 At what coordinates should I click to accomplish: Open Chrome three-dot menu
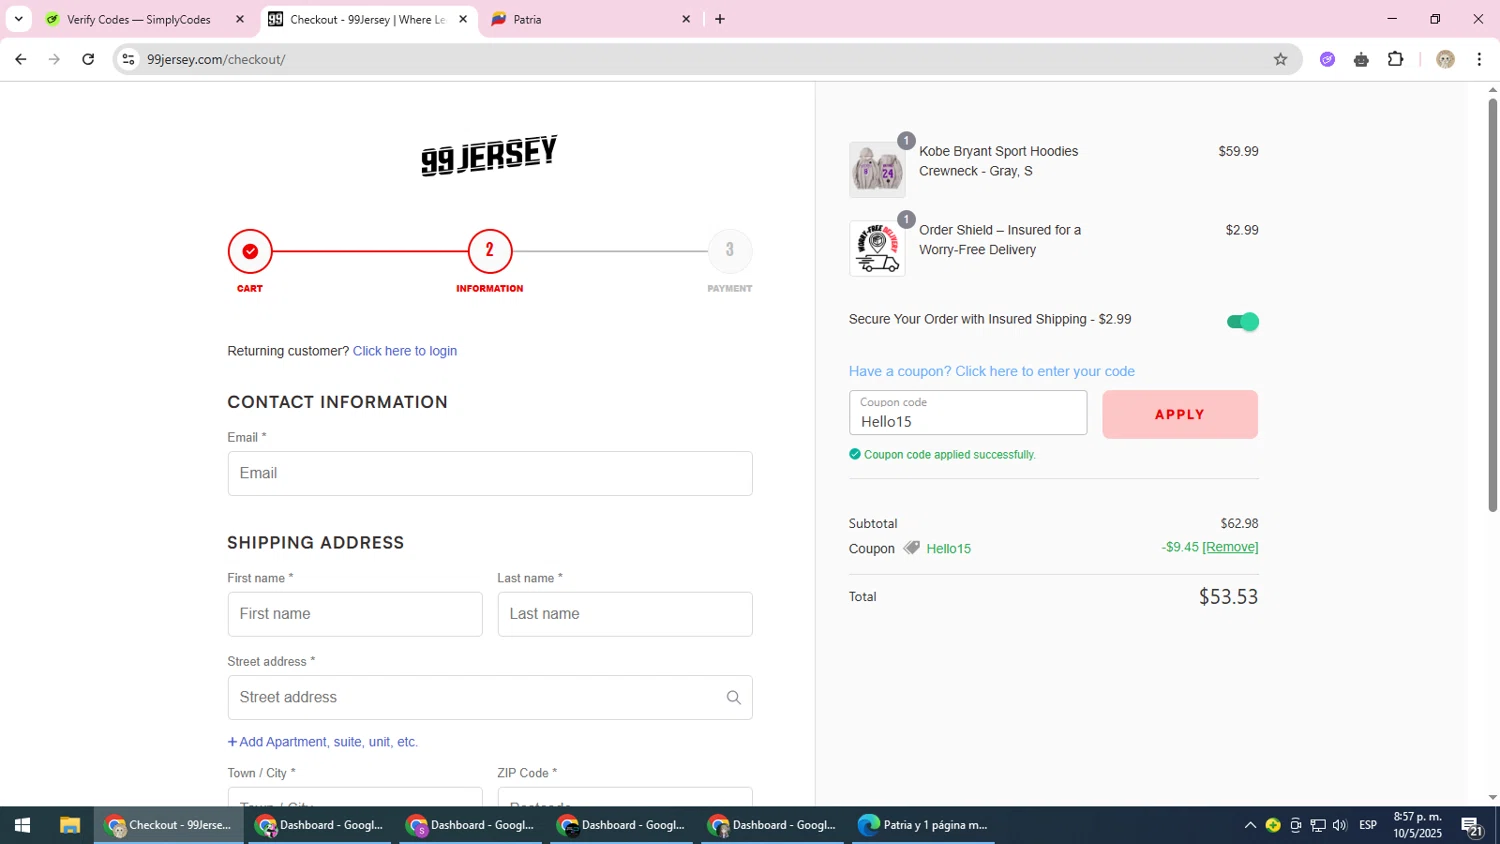pyautogui.click(x=1479, y=59)
